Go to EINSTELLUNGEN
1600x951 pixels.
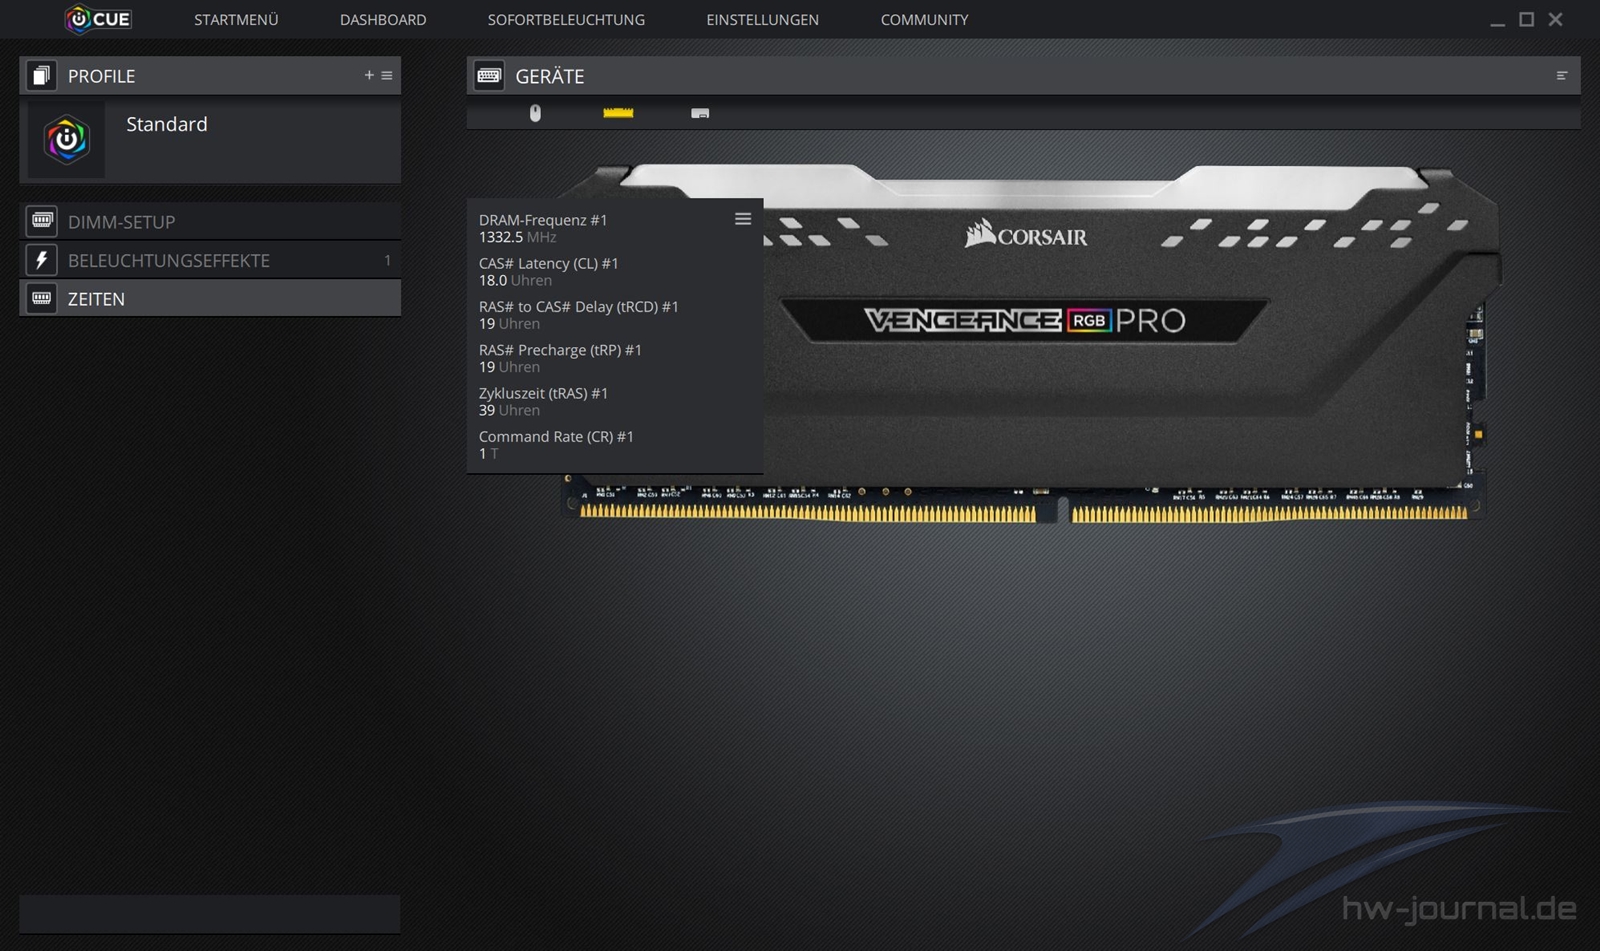point(762,20)
